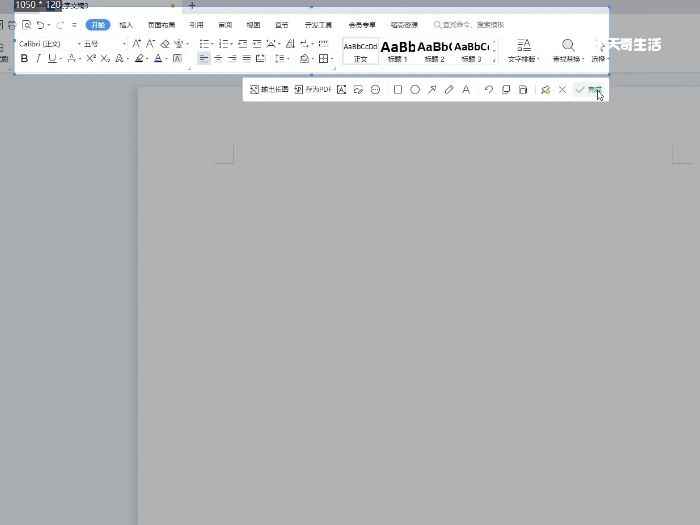Viewport: 700px width, 525px height.
Task: Insert a bulleted list
Action: coord(204,43)
